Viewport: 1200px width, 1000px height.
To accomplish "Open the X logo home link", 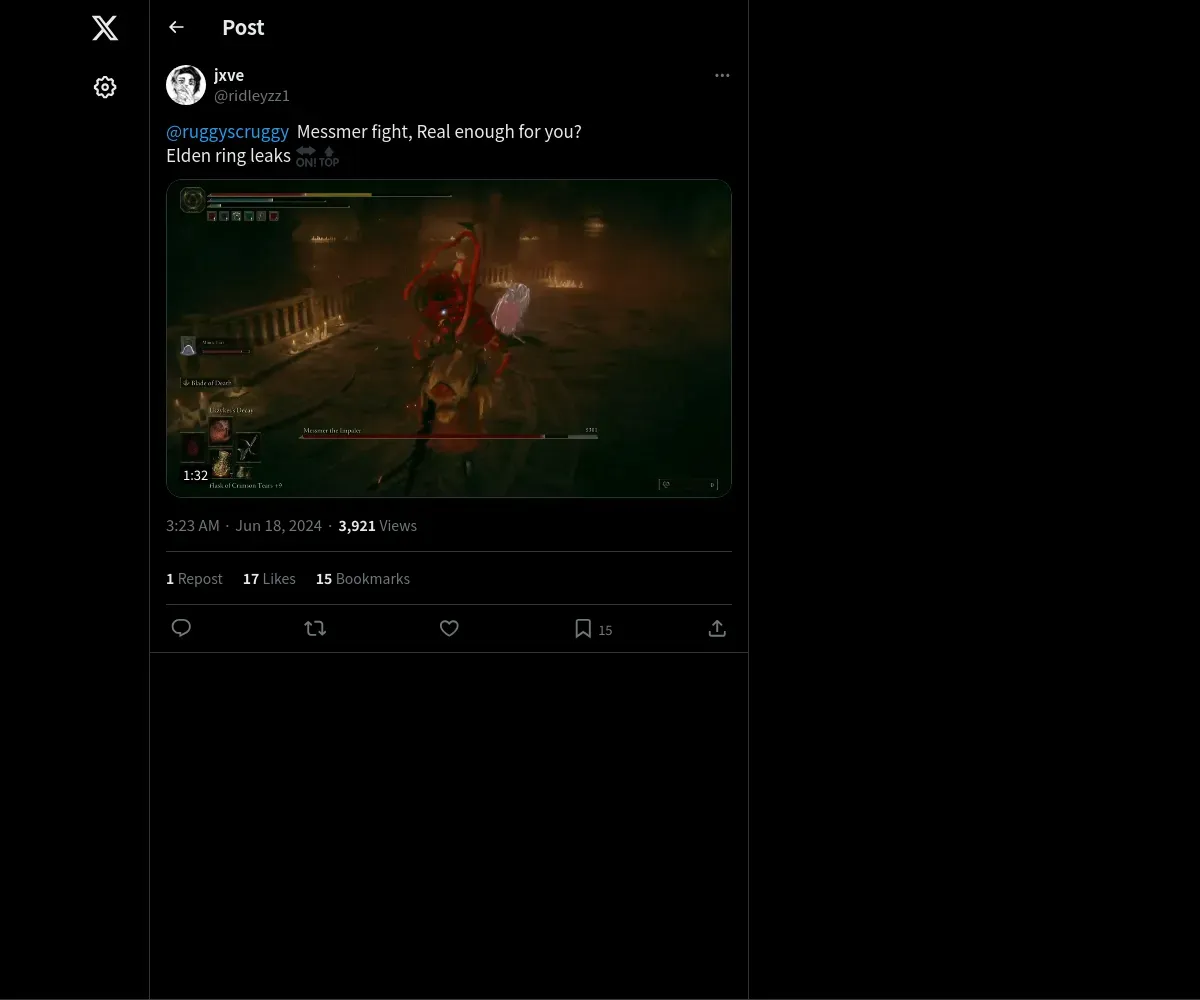I will pos(105,28).
